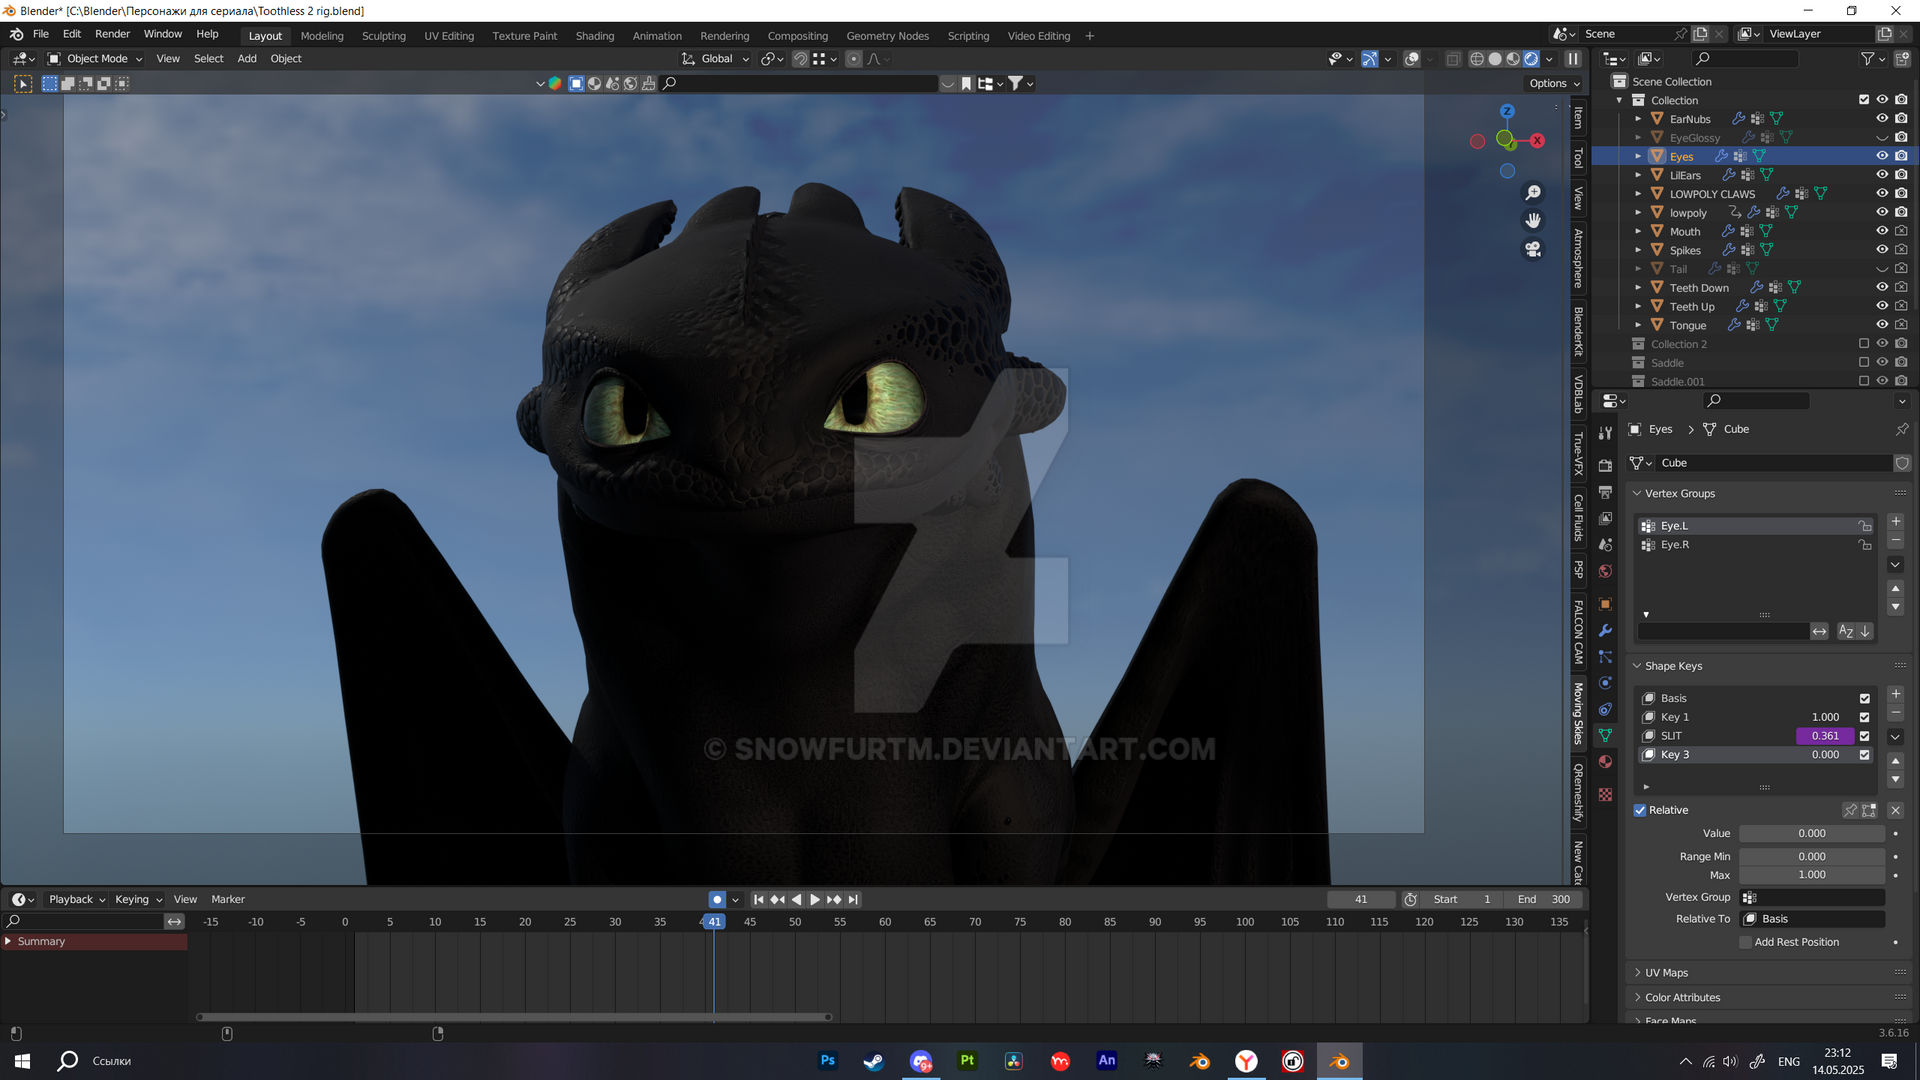Select the Modifier Properties wrench icon
This screenshot has height=1080, width=1920.
pos(1605,630)
